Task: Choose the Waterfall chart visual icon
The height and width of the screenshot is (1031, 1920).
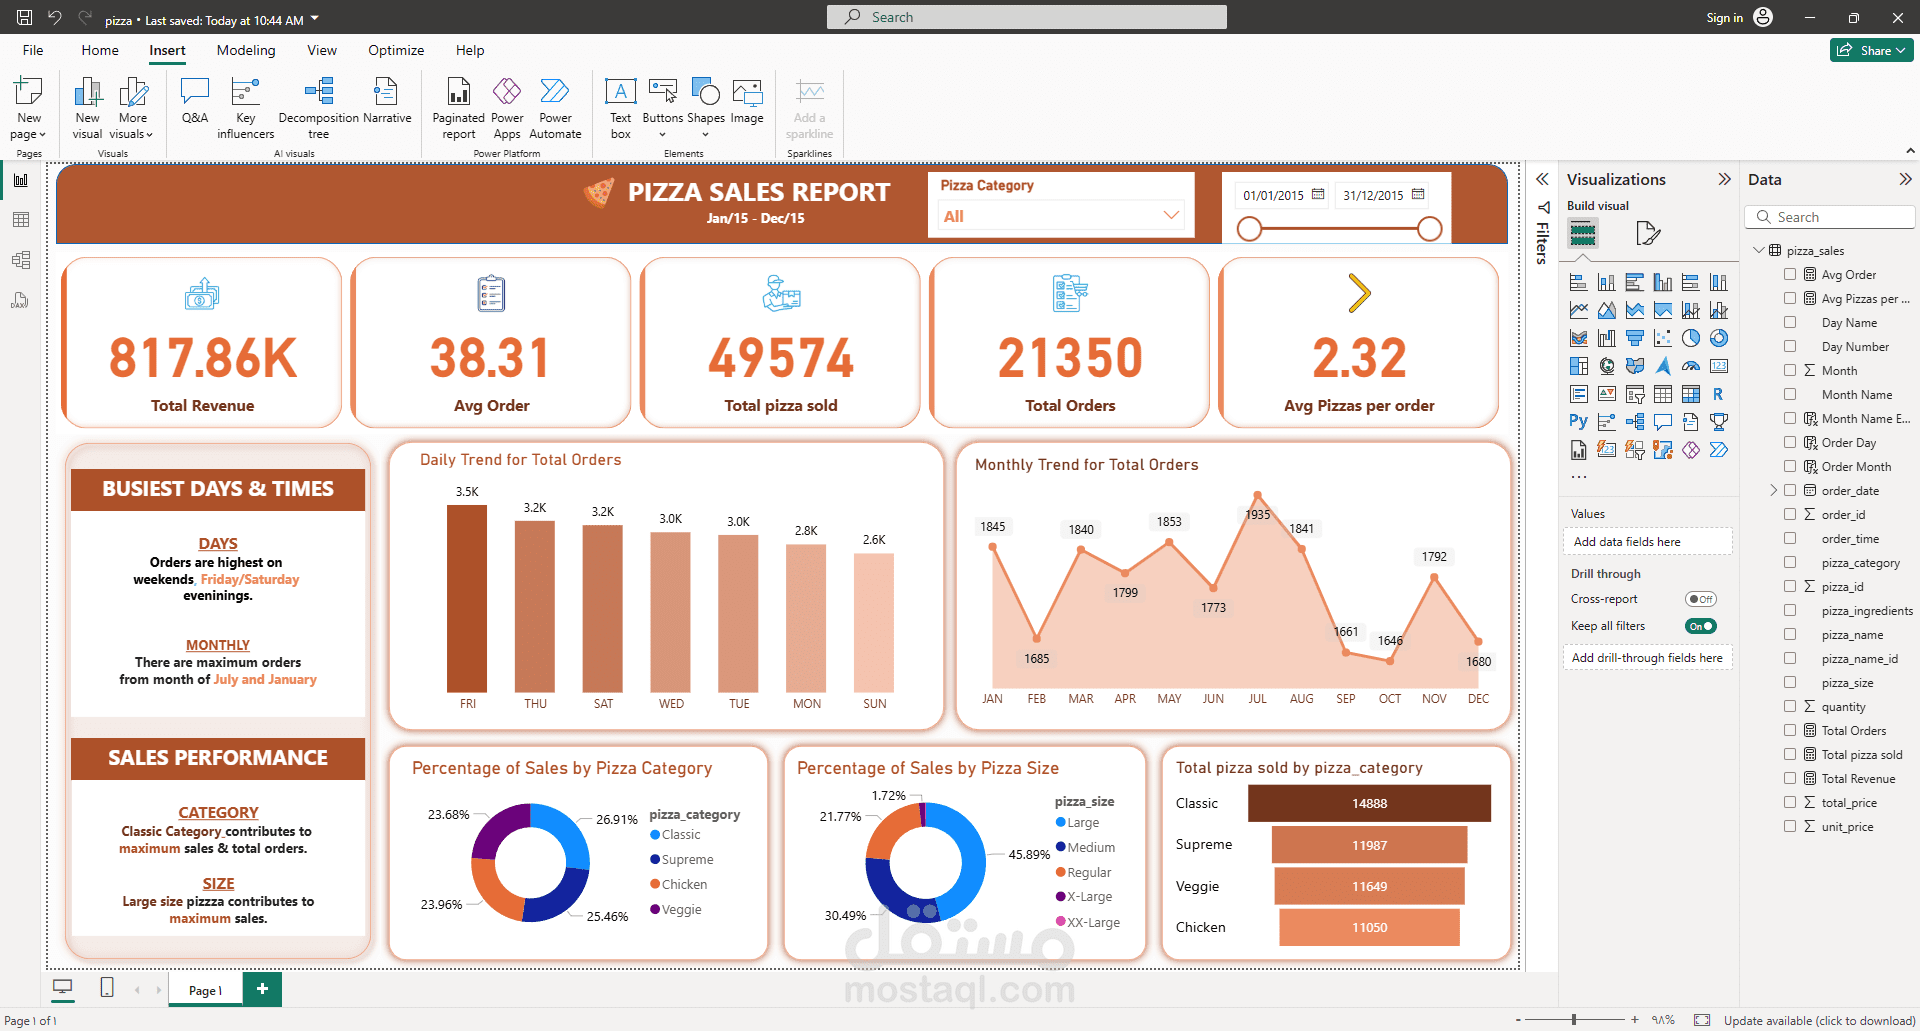Action: 1607,338
